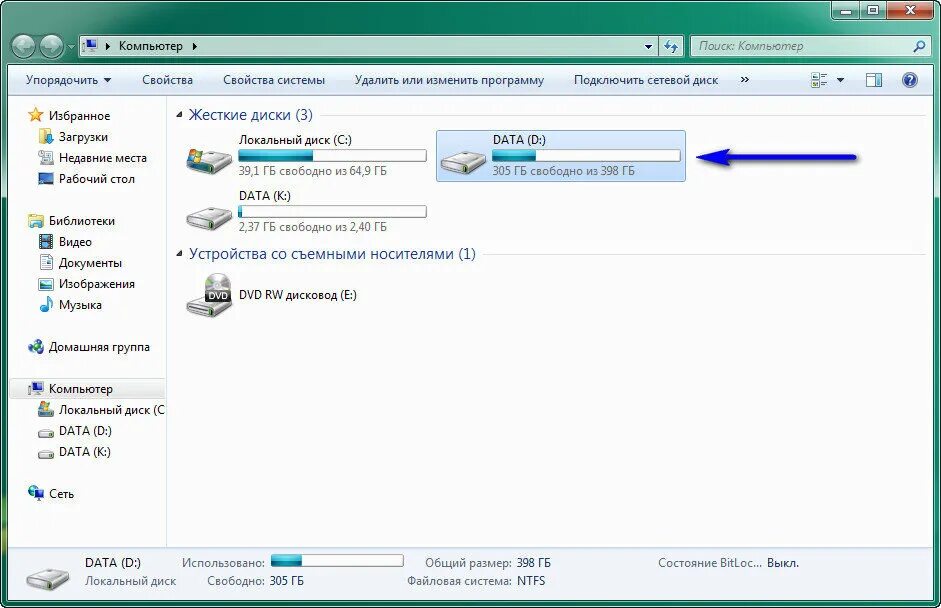Select the DATA (D:) drive icon
The height and width of the screenshot is (608, 941).
[463, 161]
